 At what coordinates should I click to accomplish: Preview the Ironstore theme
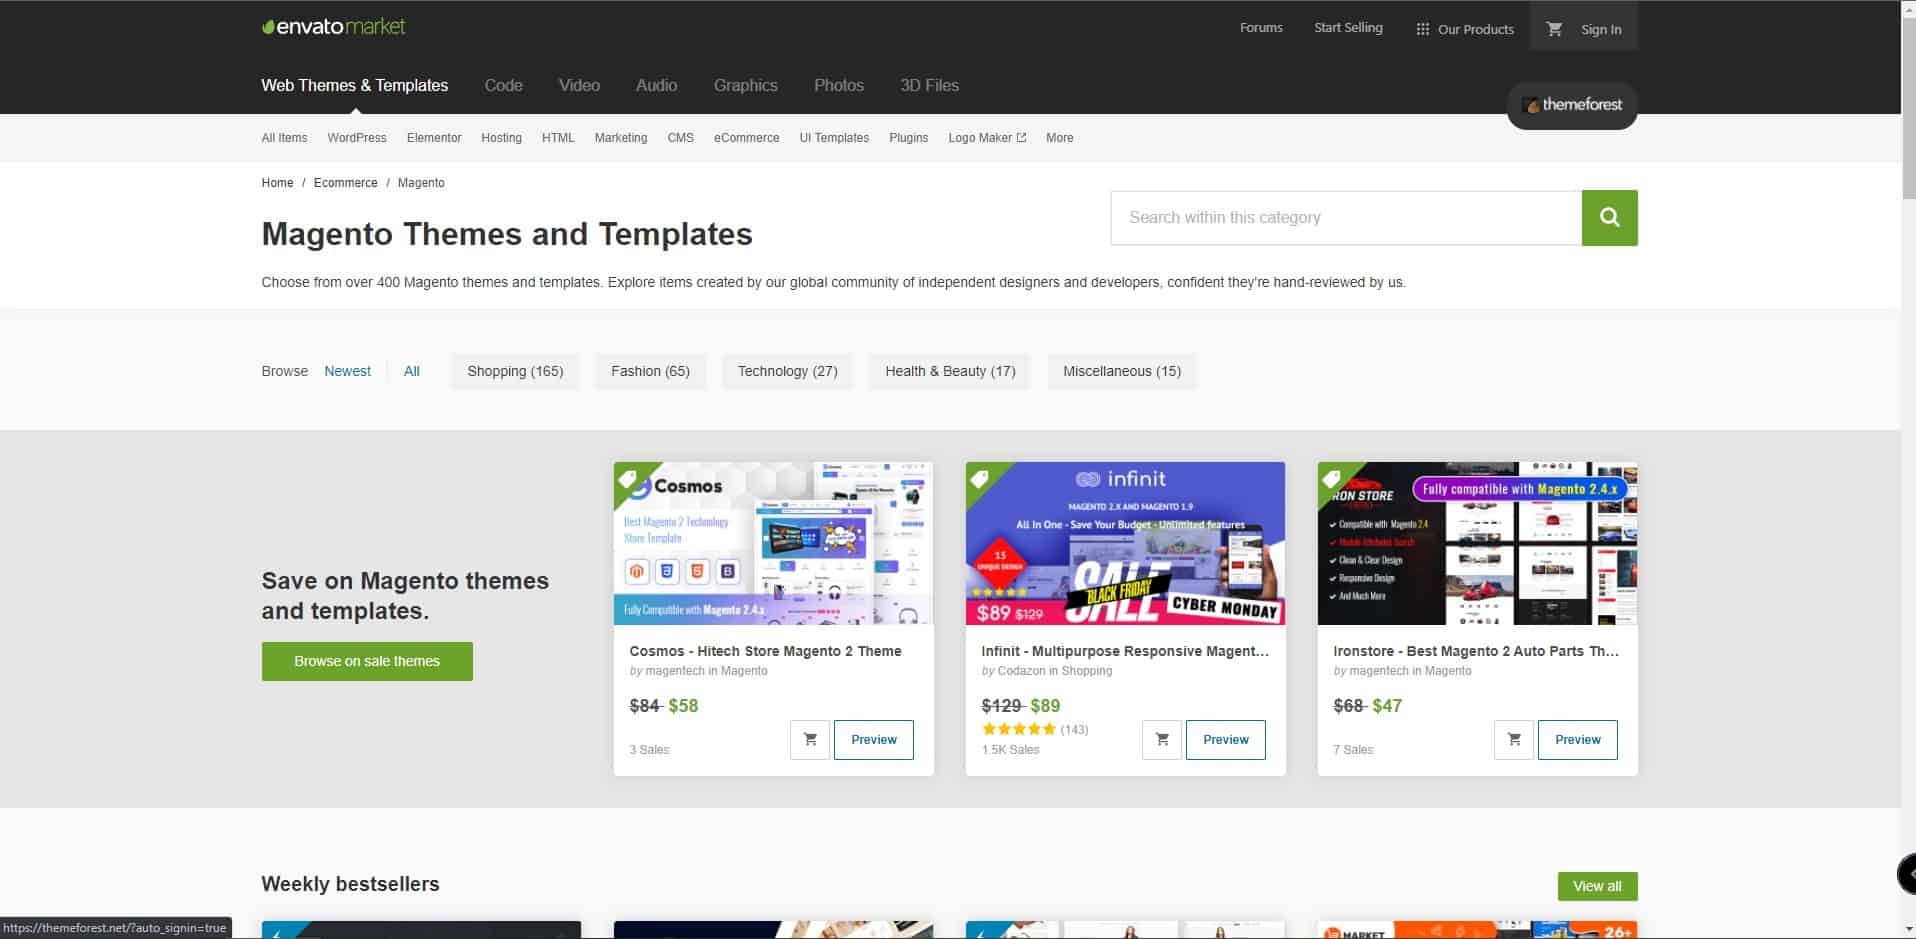[1577, 740]
